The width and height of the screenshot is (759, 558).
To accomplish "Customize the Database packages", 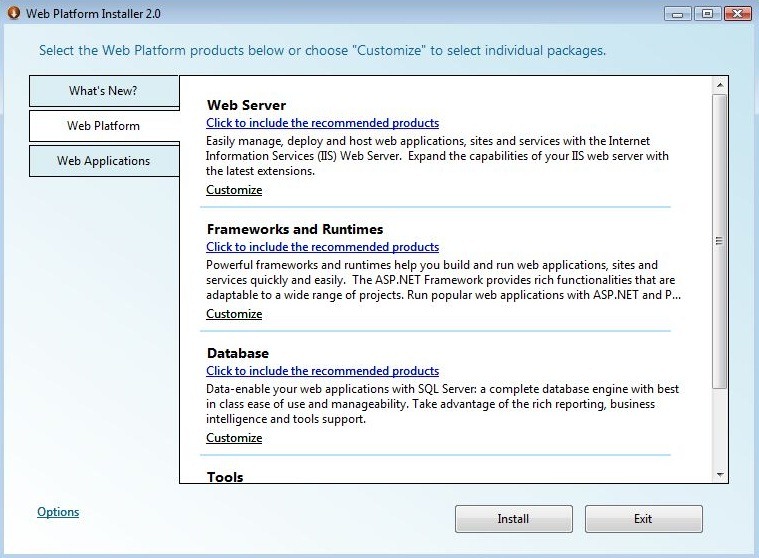I will pos(234,437).
